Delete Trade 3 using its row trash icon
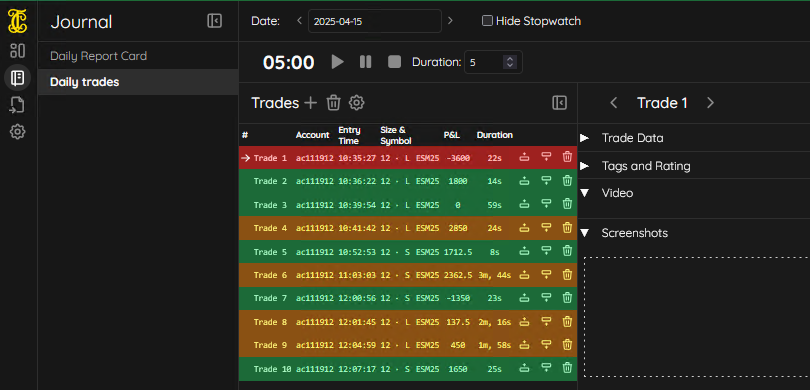 tap(567, 205)
